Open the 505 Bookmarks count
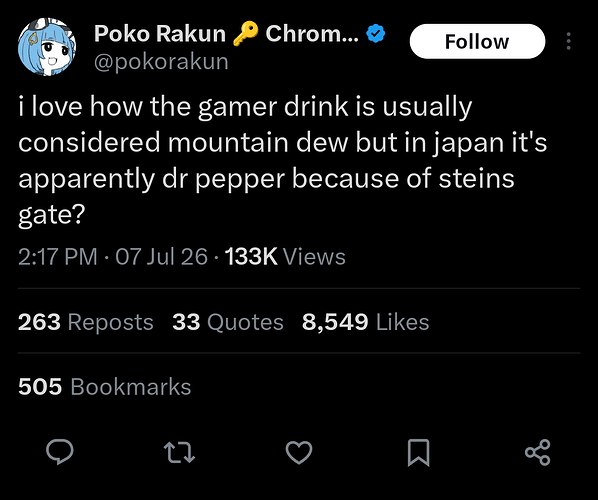The height and width of the screenshot is (500, 598). click(104, 387)
